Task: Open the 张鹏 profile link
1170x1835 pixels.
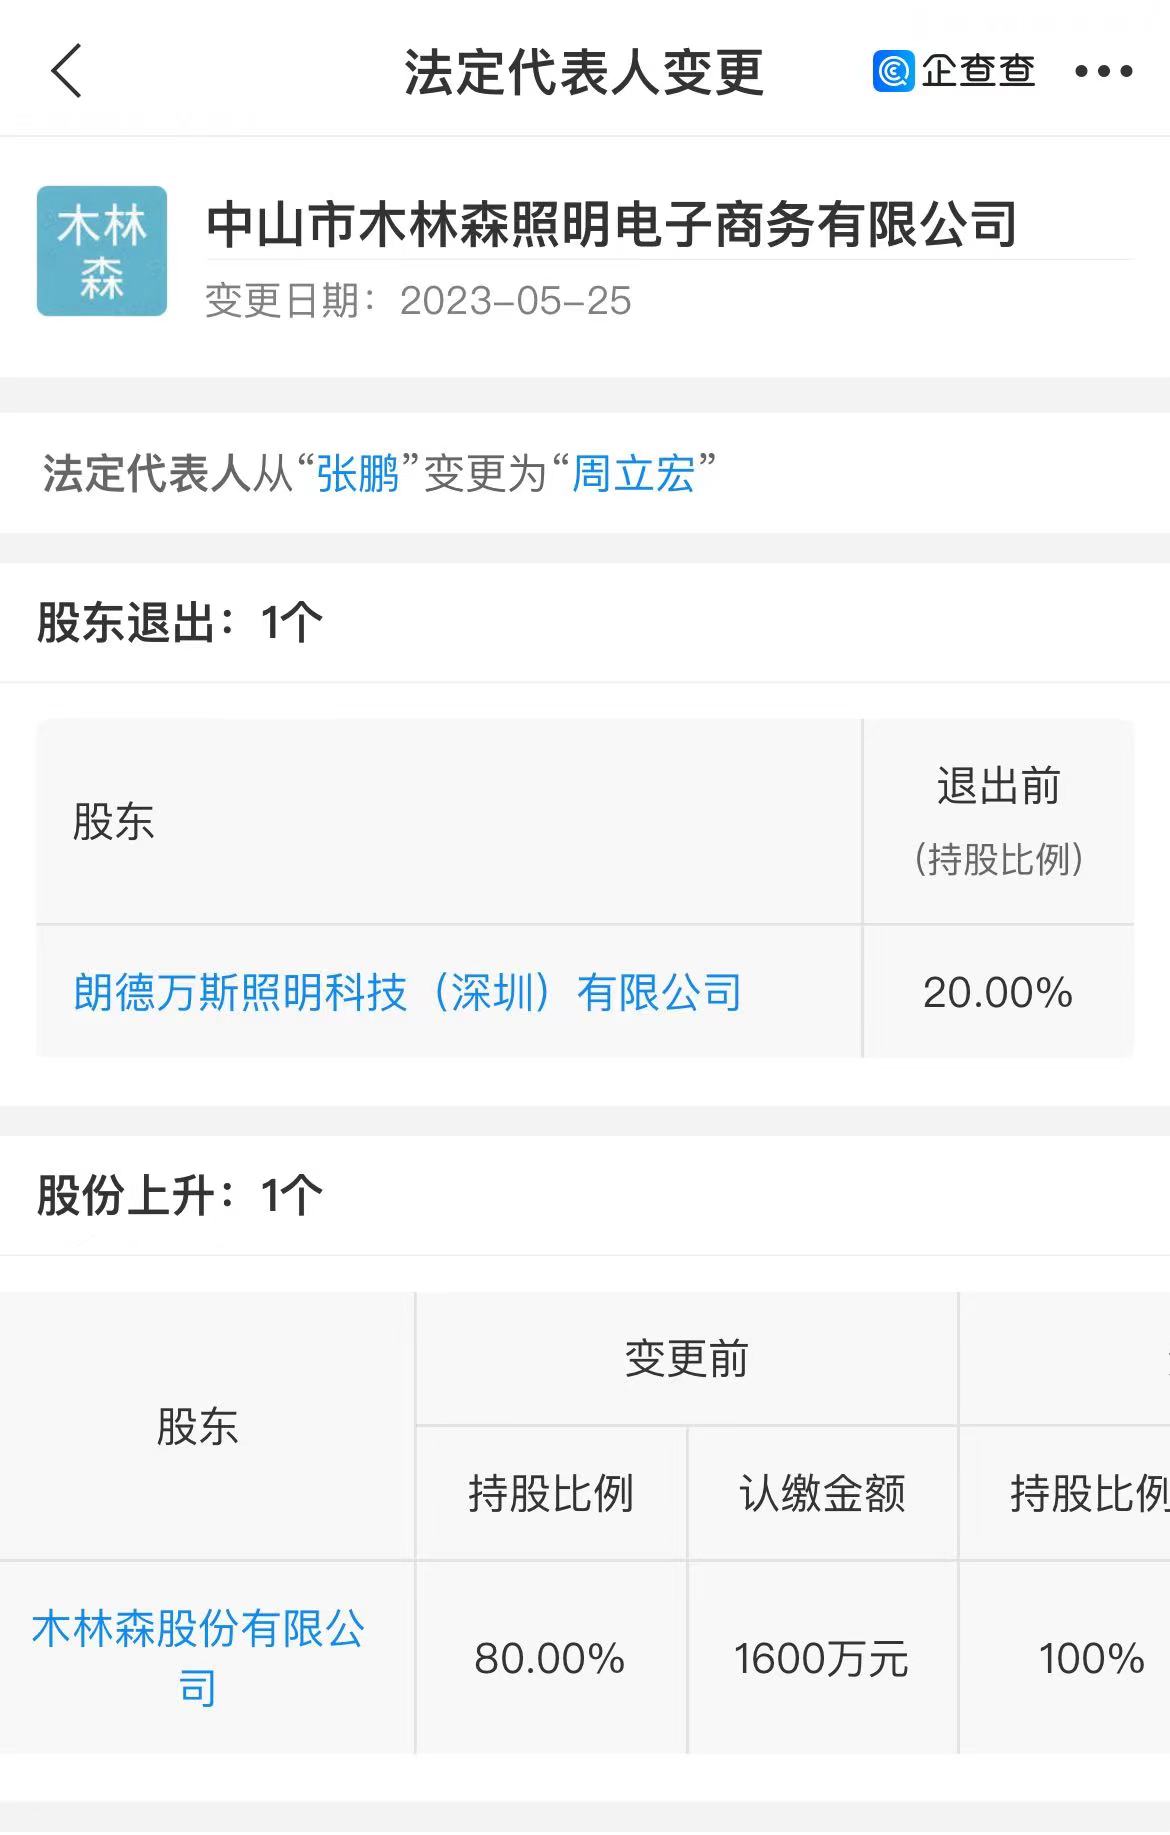Action: (358, 473)
